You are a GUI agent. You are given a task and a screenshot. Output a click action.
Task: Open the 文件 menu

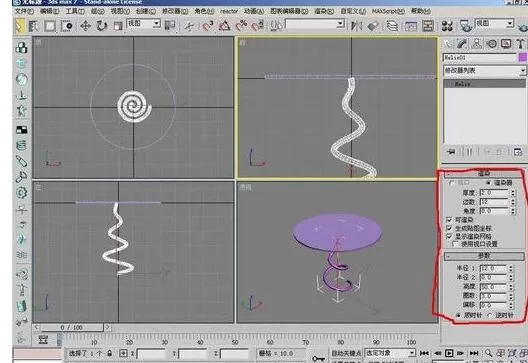[24, 11]
